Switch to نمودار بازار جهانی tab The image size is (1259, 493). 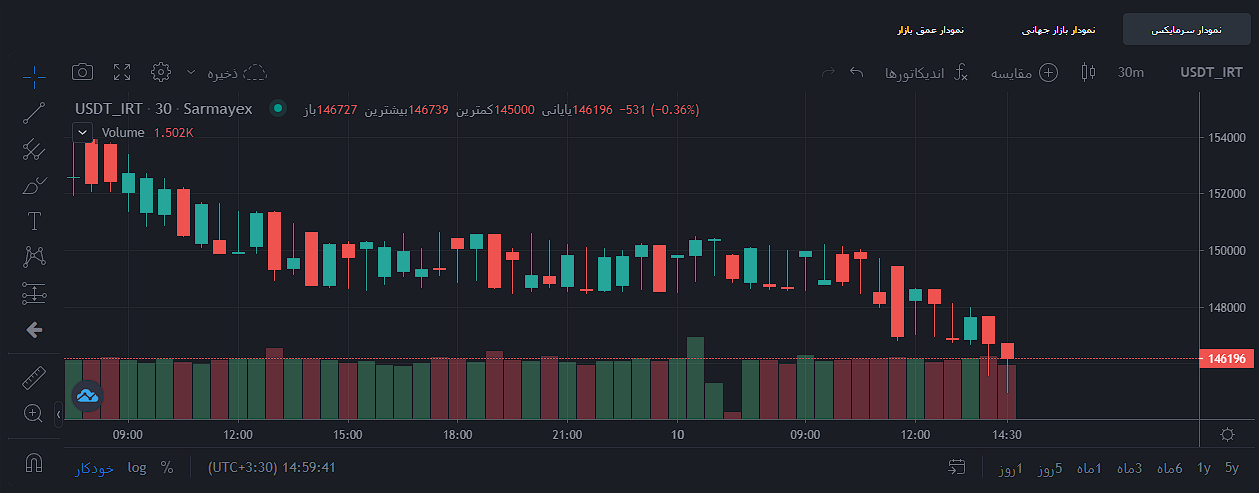coord(1058,30)
